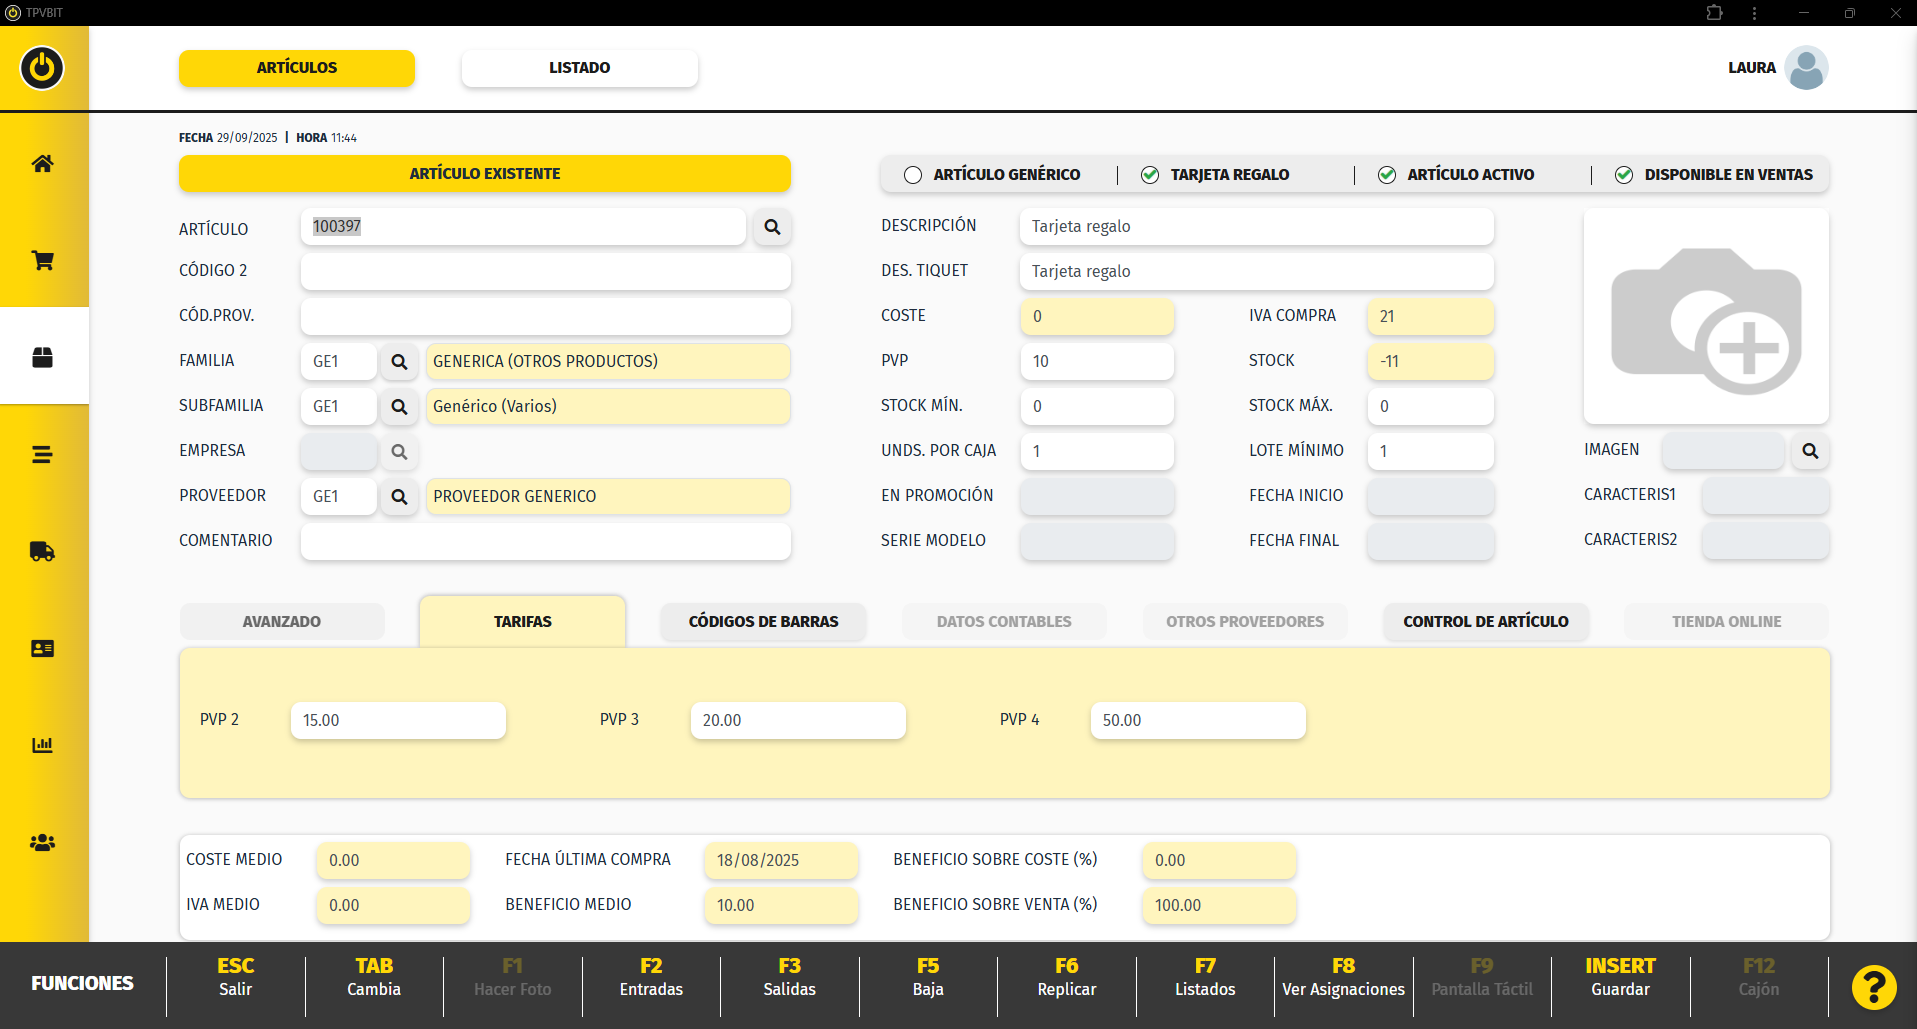Click the yellow help question mark icon
Image resolution: width=1917 pixels, height=1029 pixels.
pos(1873,987)
